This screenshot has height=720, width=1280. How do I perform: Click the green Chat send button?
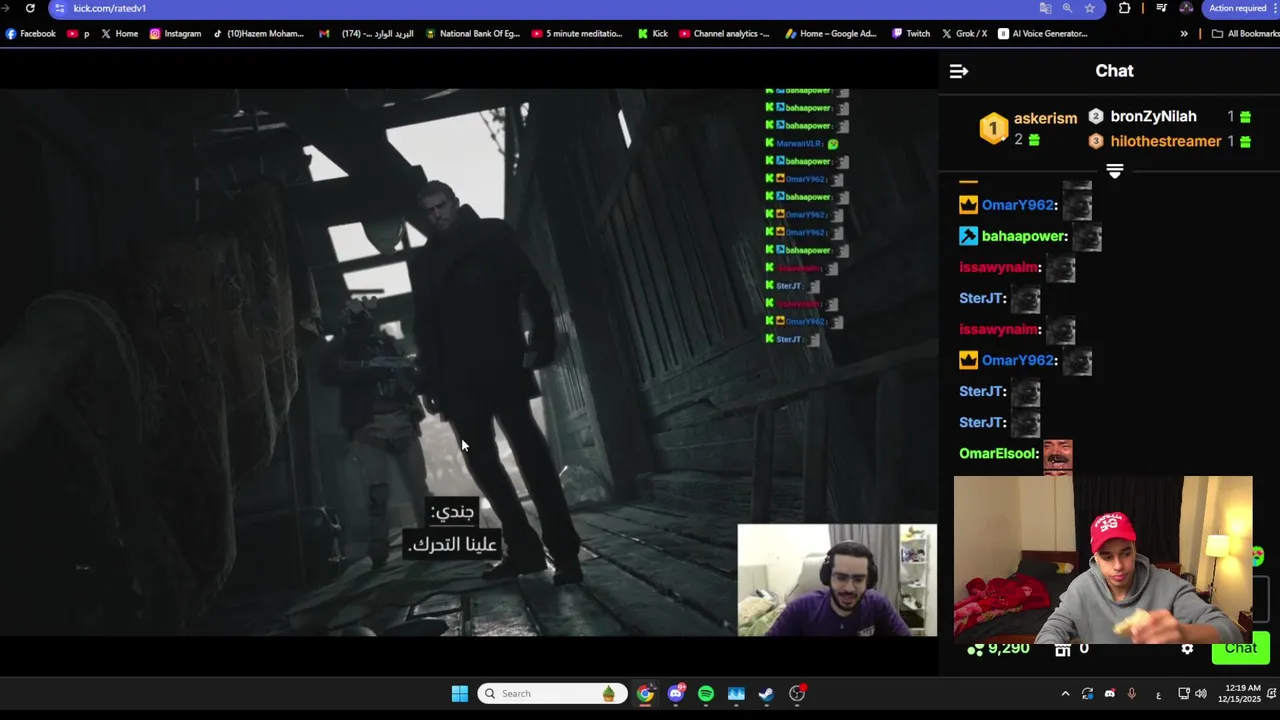(1241, 648)
